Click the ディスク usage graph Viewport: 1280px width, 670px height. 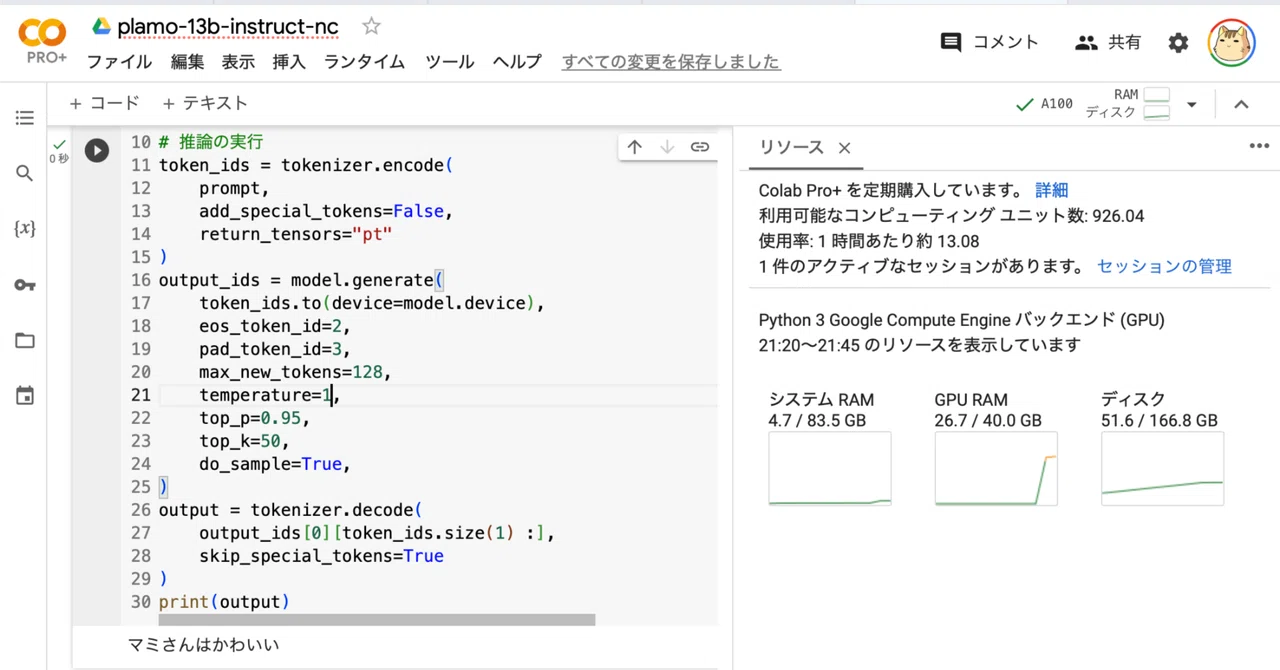(1162, 468)
